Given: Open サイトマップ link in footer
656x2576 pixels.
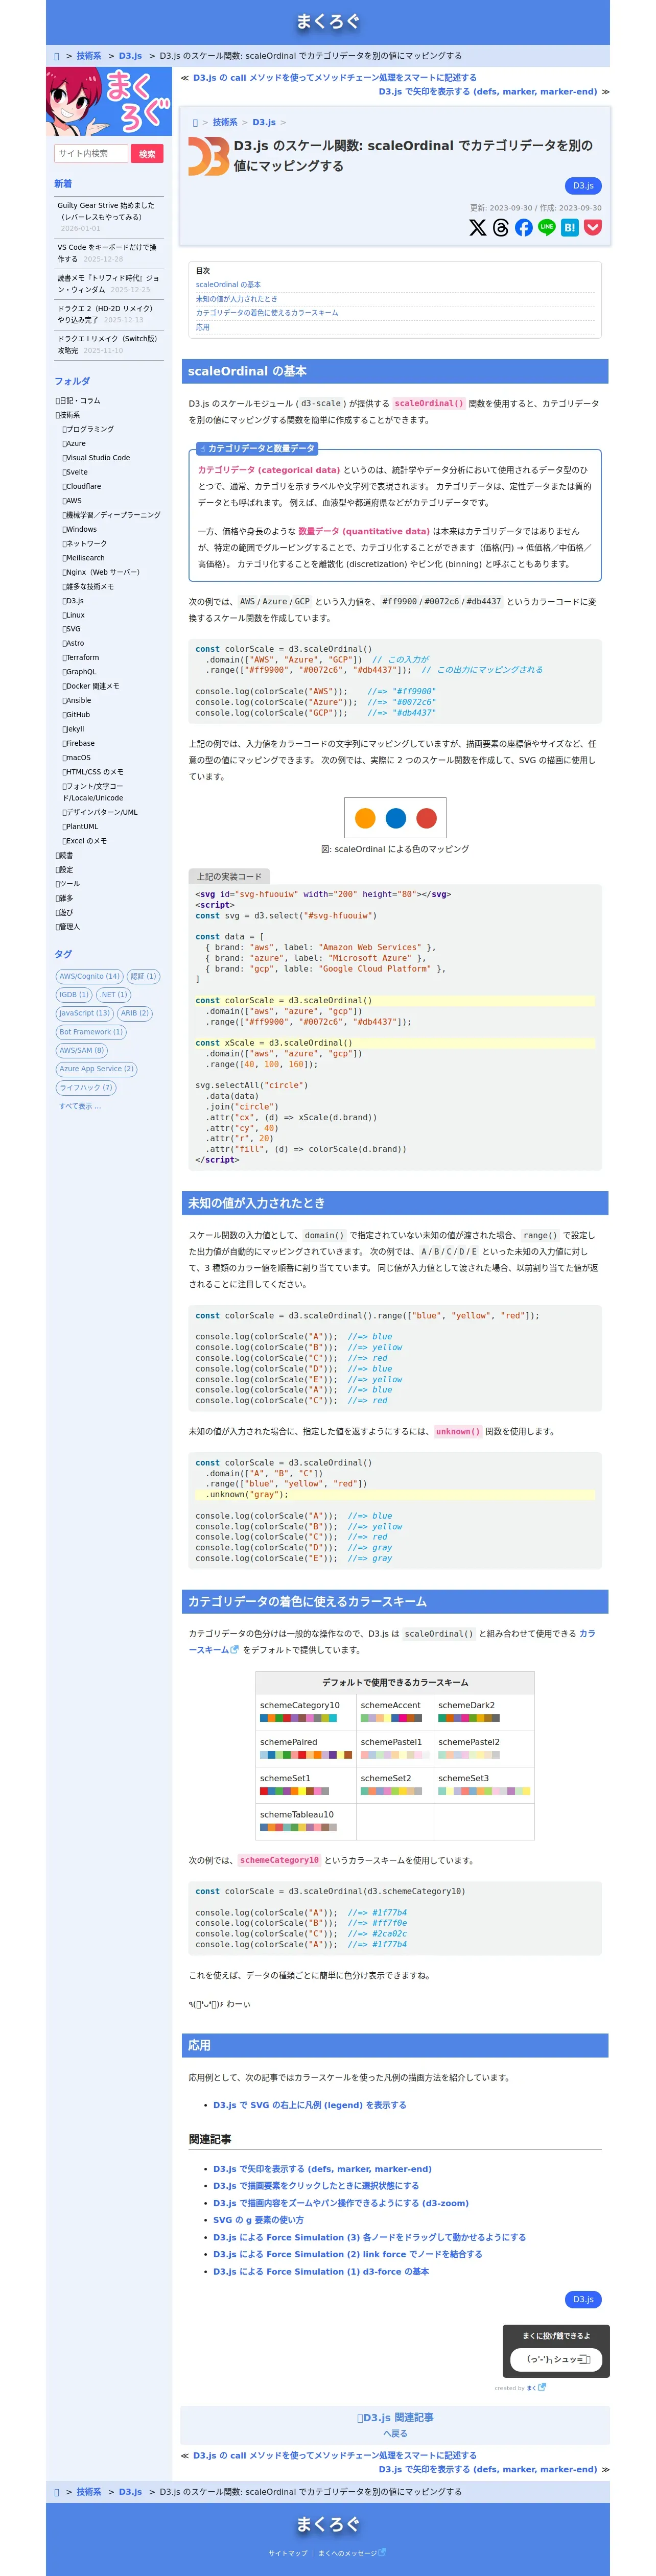Looking at the screenshot, I should pos(288,2552).
